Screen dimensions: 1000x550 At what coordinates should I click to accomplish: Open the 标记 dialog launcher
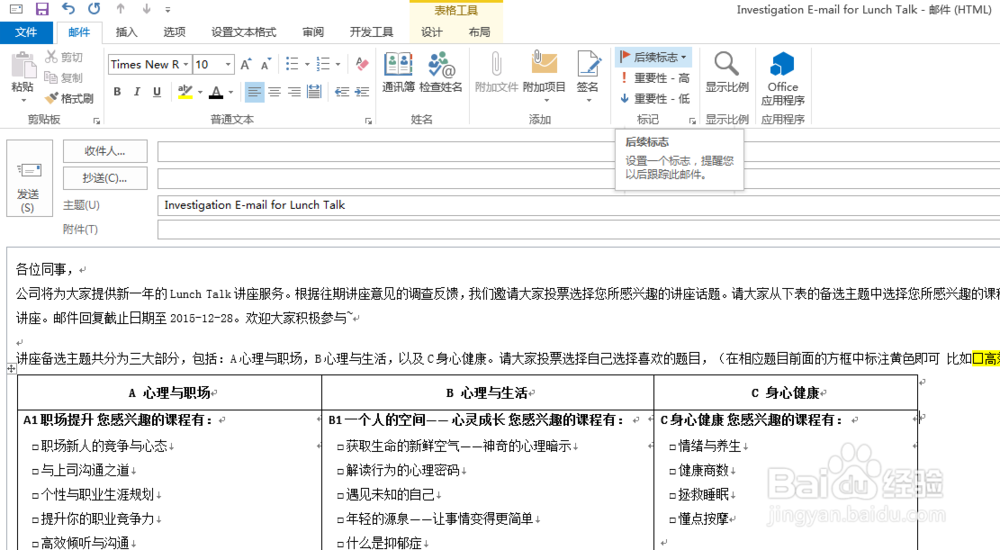693,121
